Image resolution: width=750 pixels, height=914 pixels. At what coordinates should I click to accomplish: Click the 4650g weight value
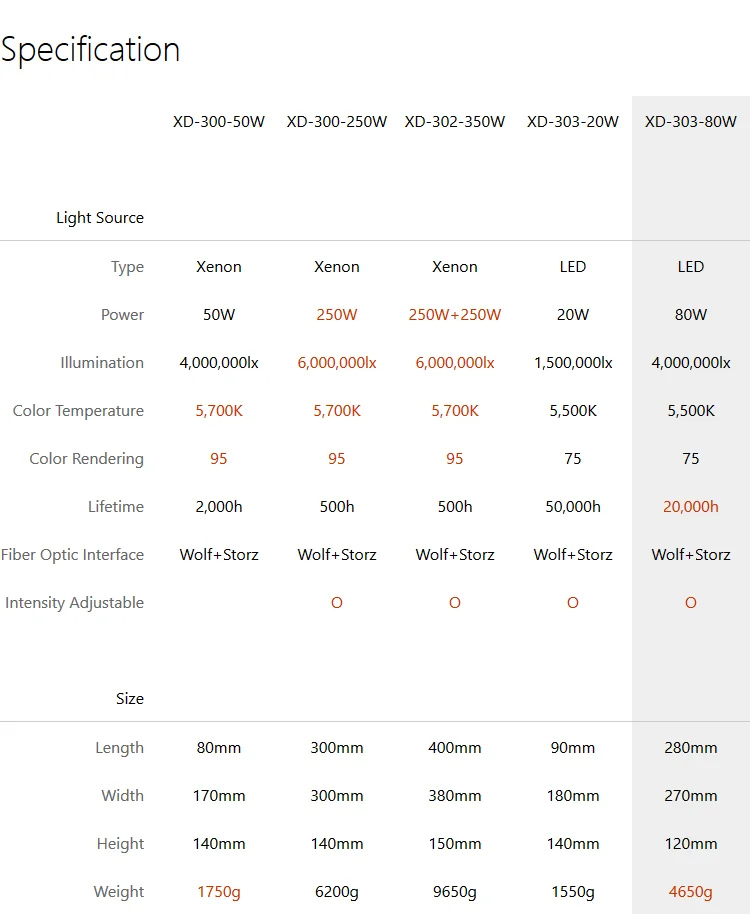(x=691, y=892)
